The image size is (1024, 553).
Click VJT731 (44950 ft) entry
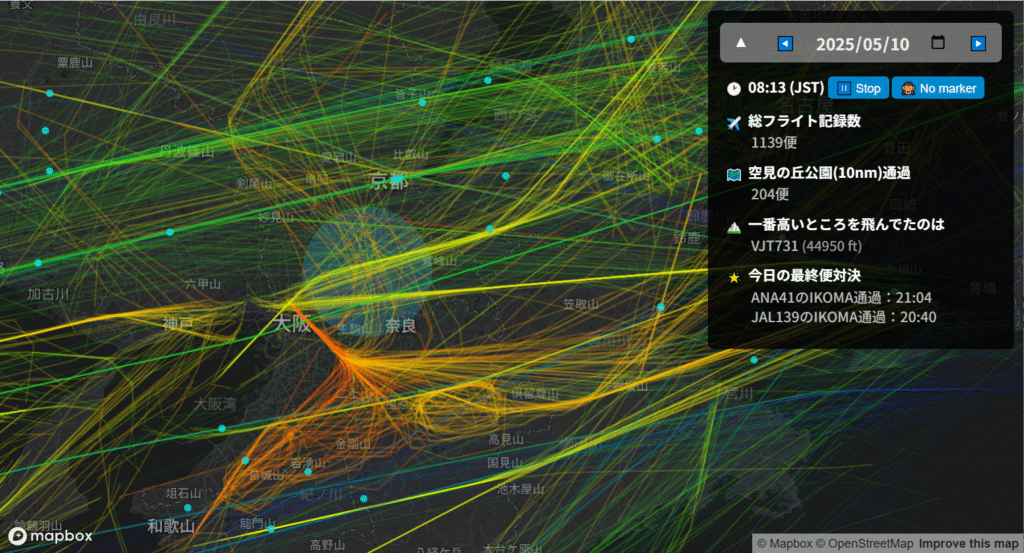[807, 246]
